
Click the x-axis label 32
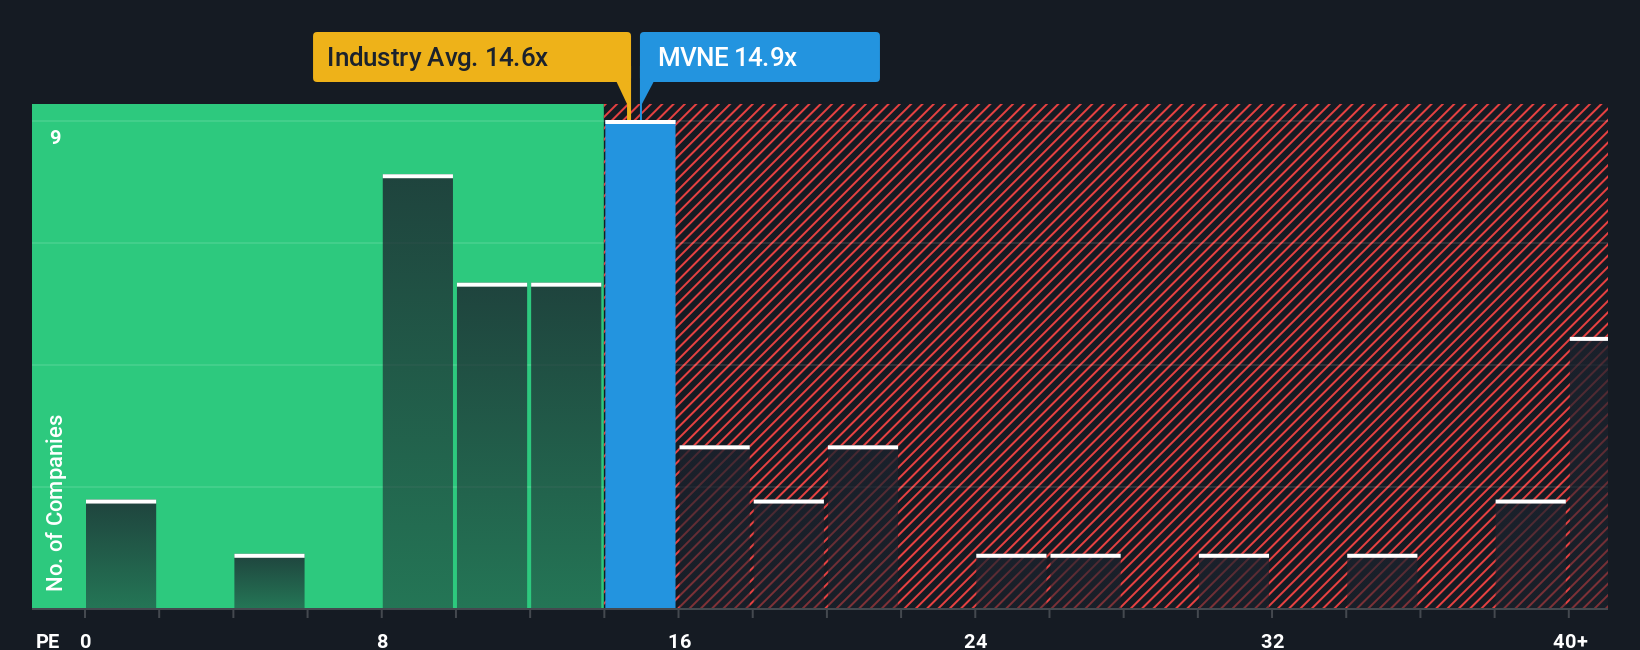click(x=1272, y=640)
